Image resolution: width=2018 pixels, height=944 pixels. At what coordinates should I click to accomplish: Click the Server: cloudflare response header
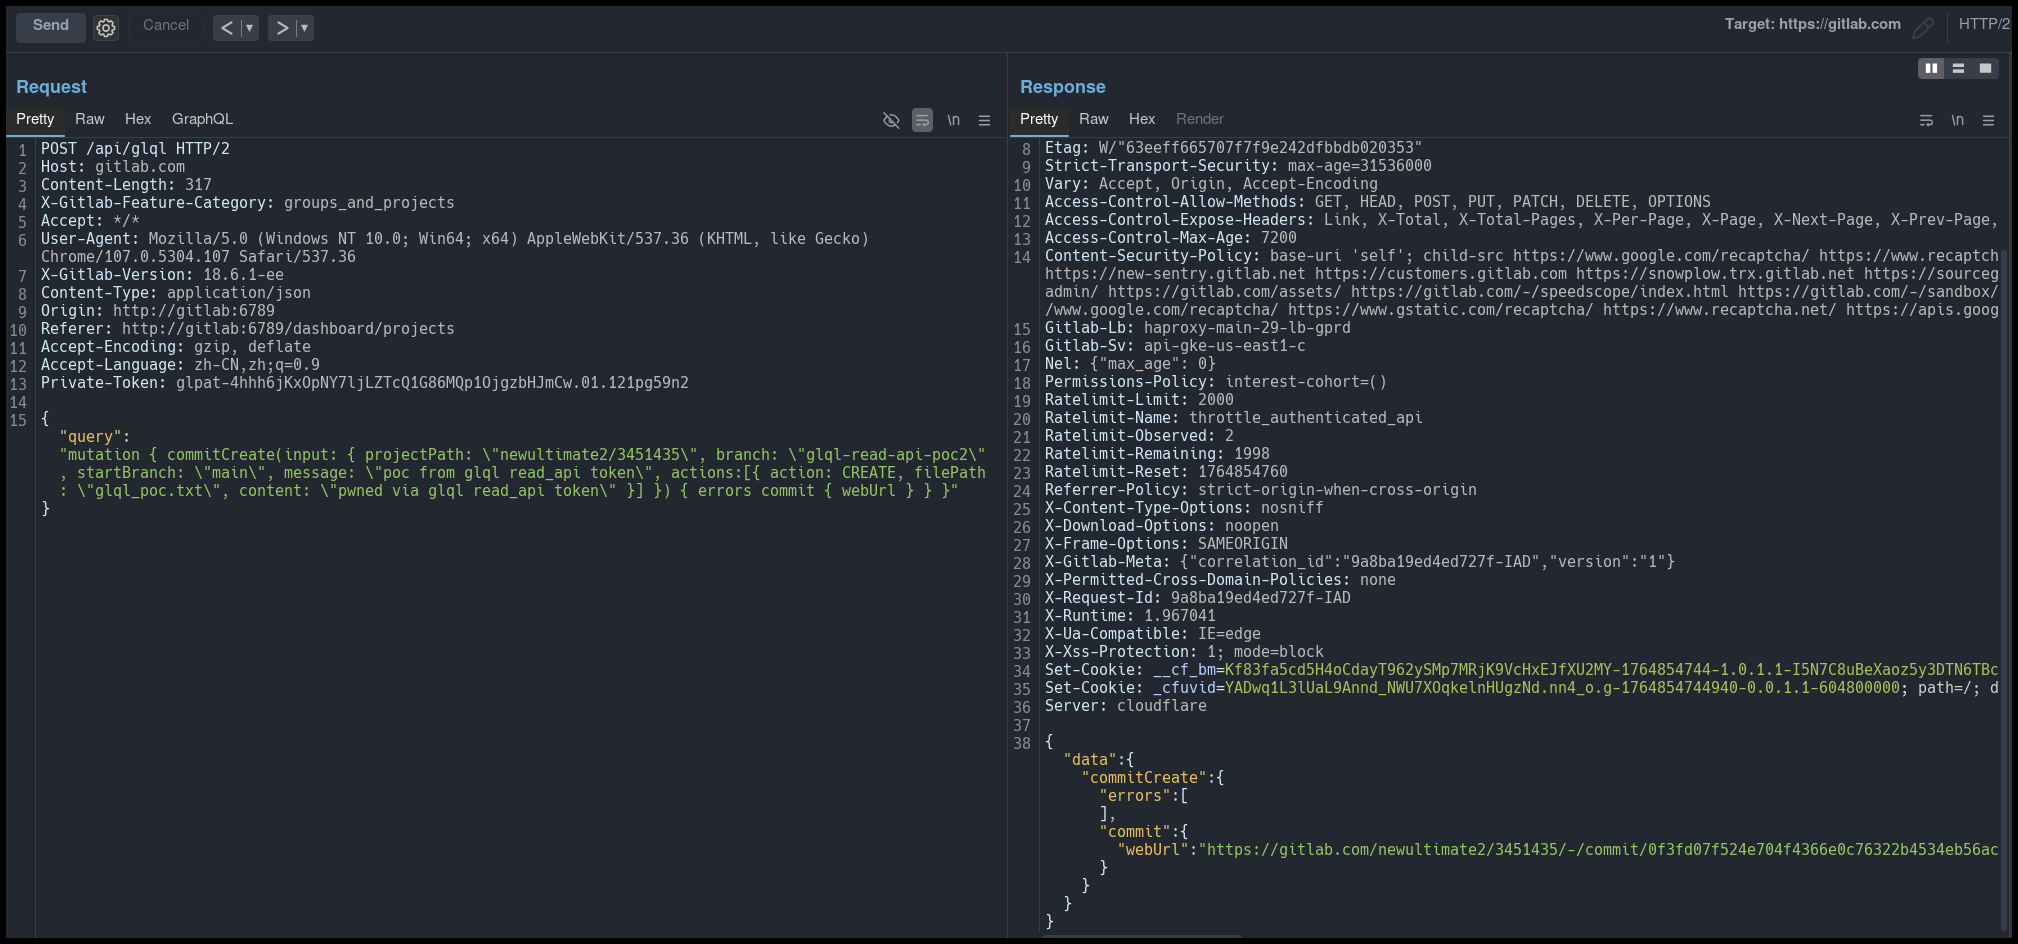tap(1126, 706)
